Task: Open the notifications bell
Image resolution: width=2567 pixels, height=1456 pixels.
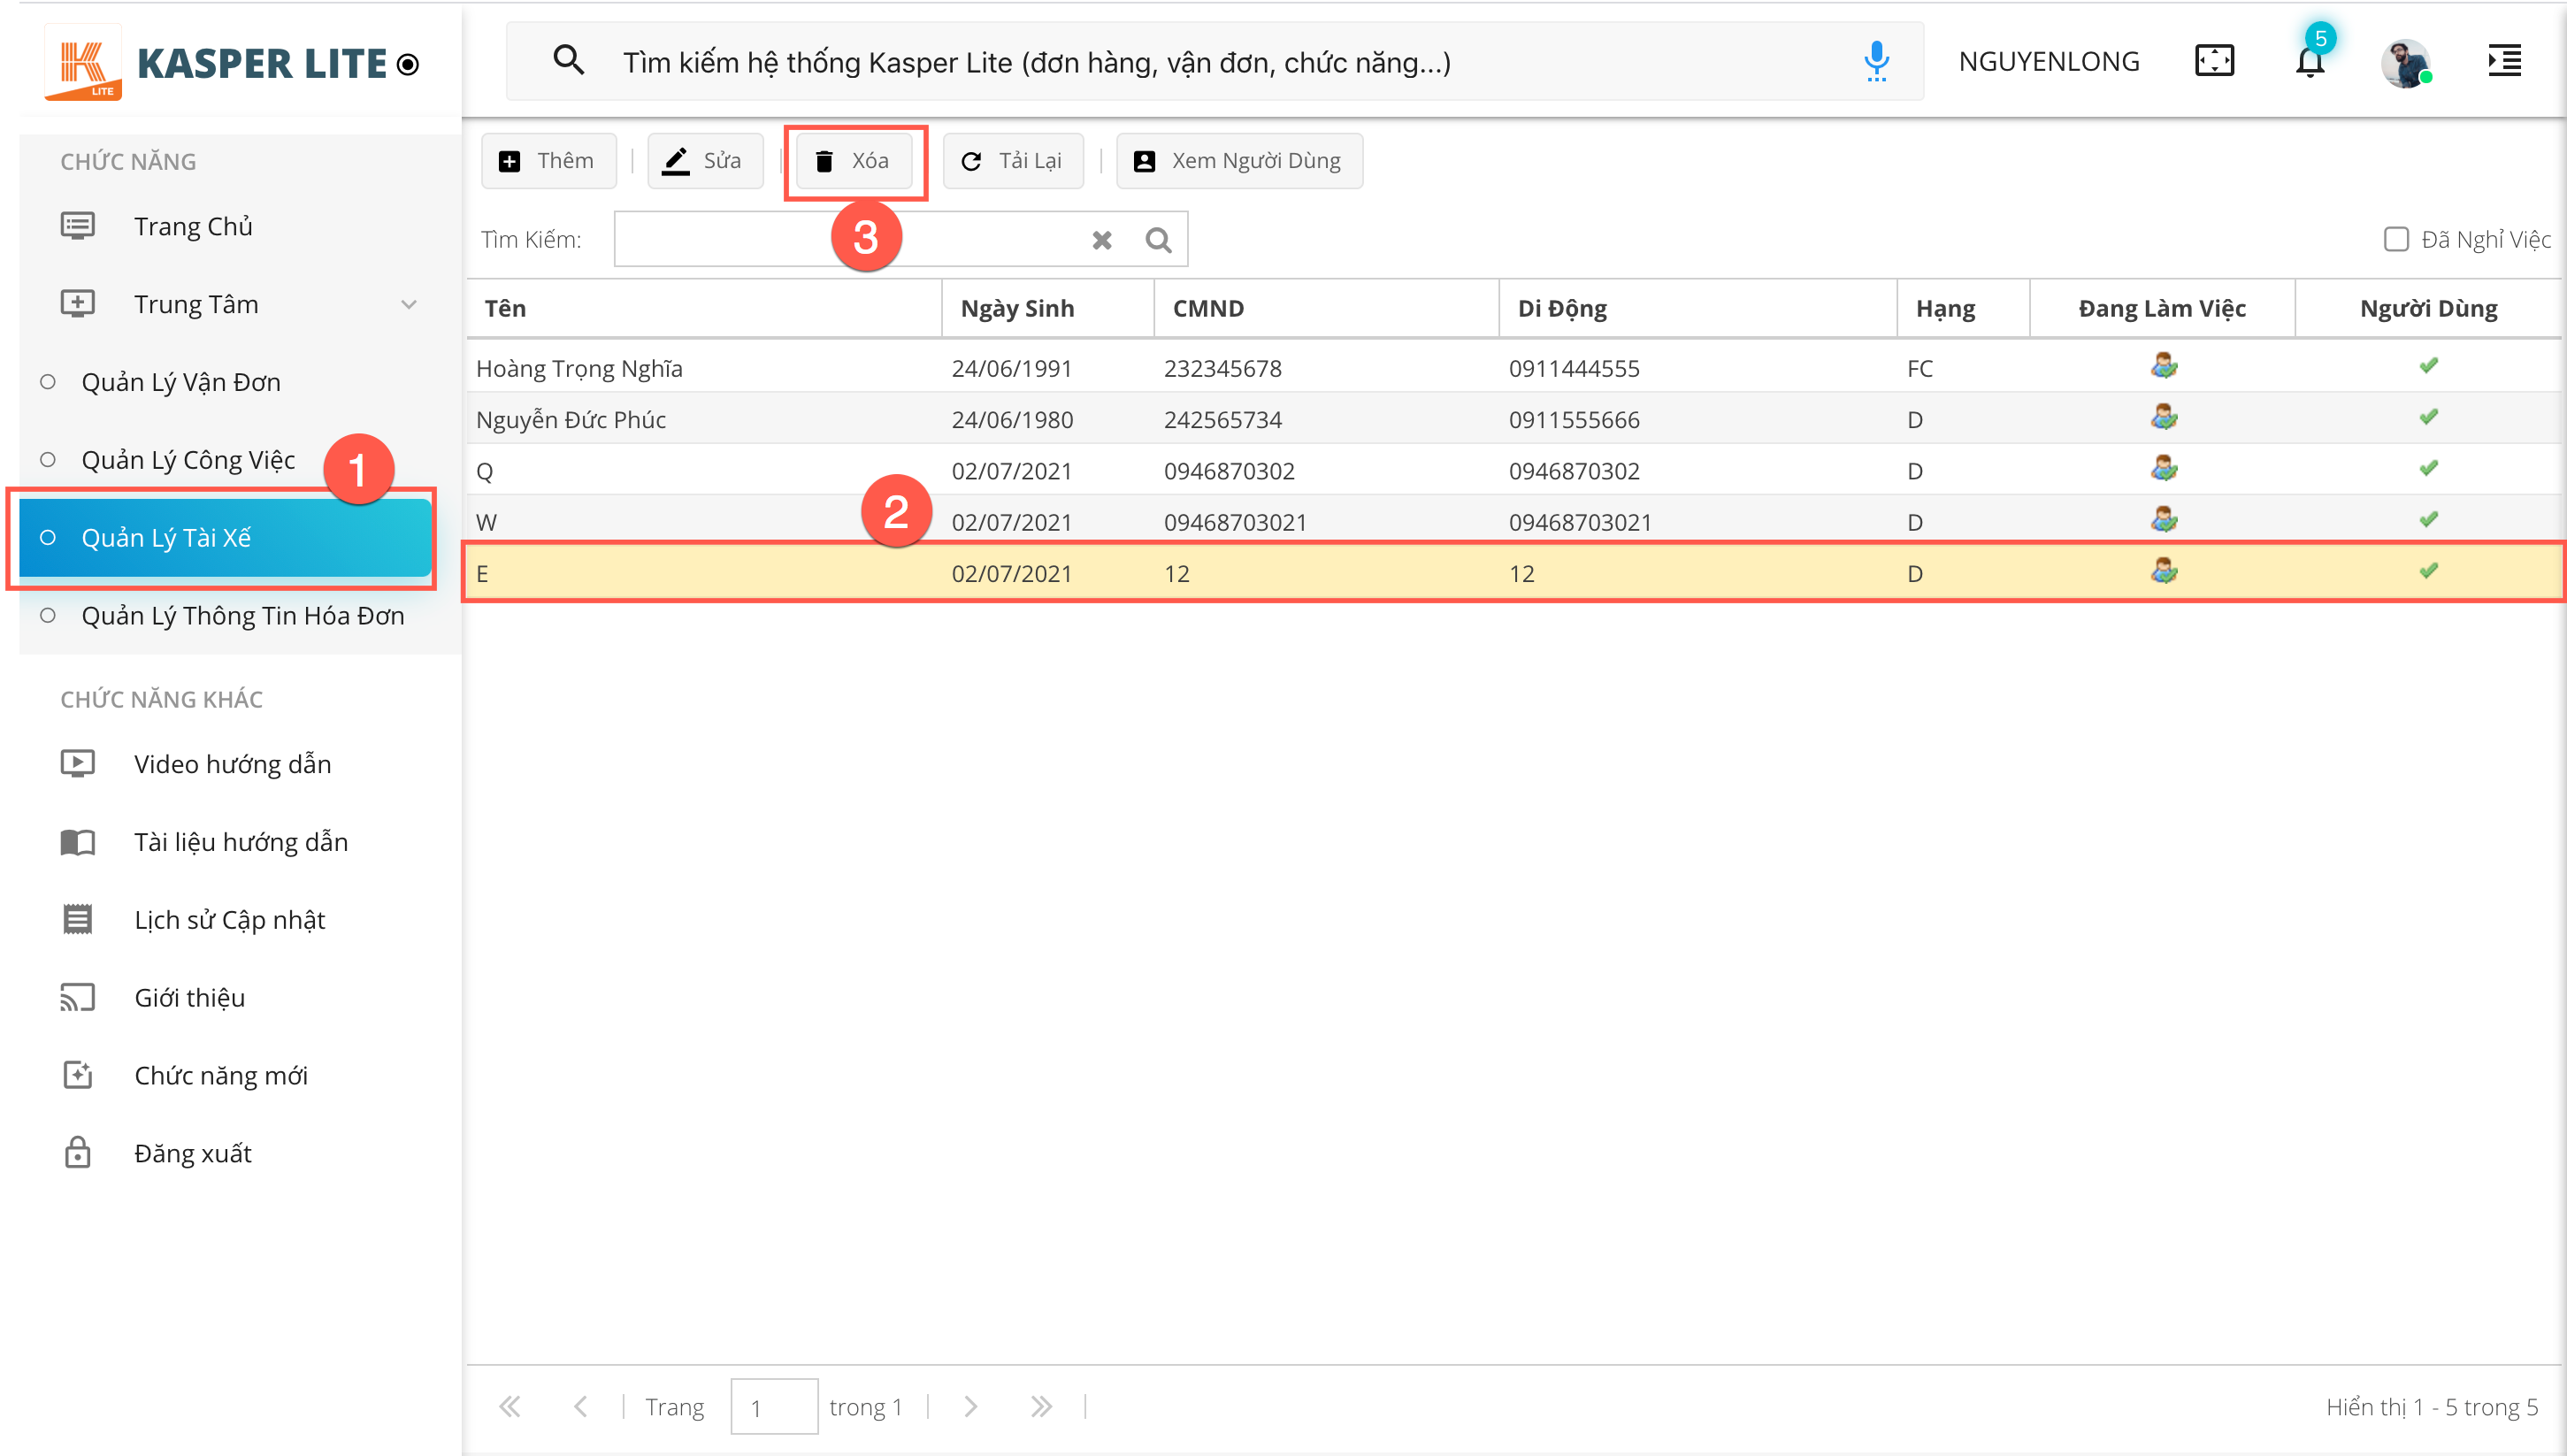Action: click(2309, 62)
